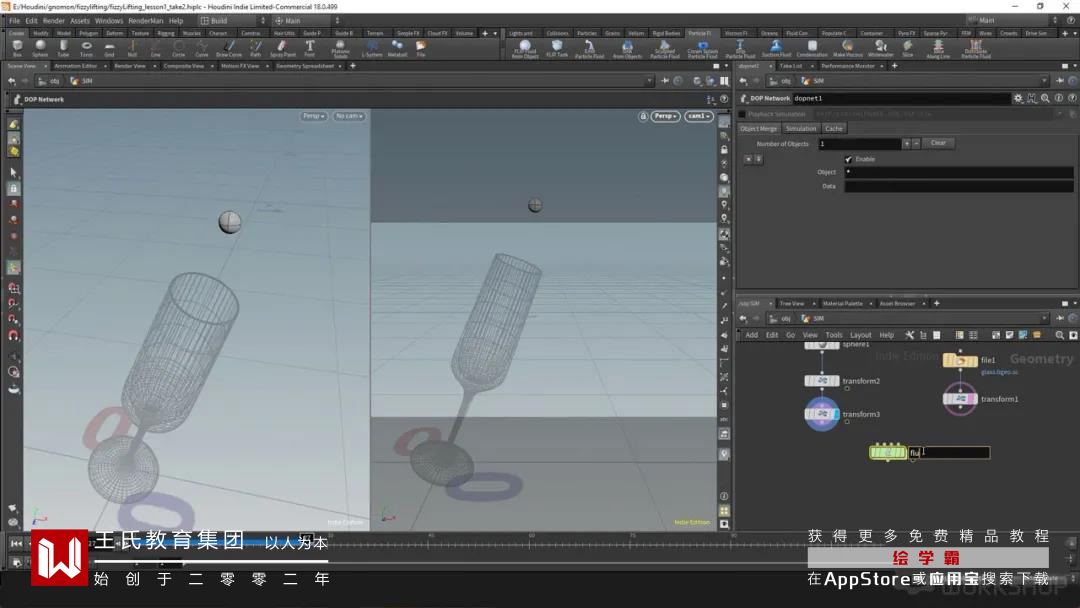The image size is (1080, 608).
Task: Open left viewport Persp dropdown
Action: (x=313, y=116)
